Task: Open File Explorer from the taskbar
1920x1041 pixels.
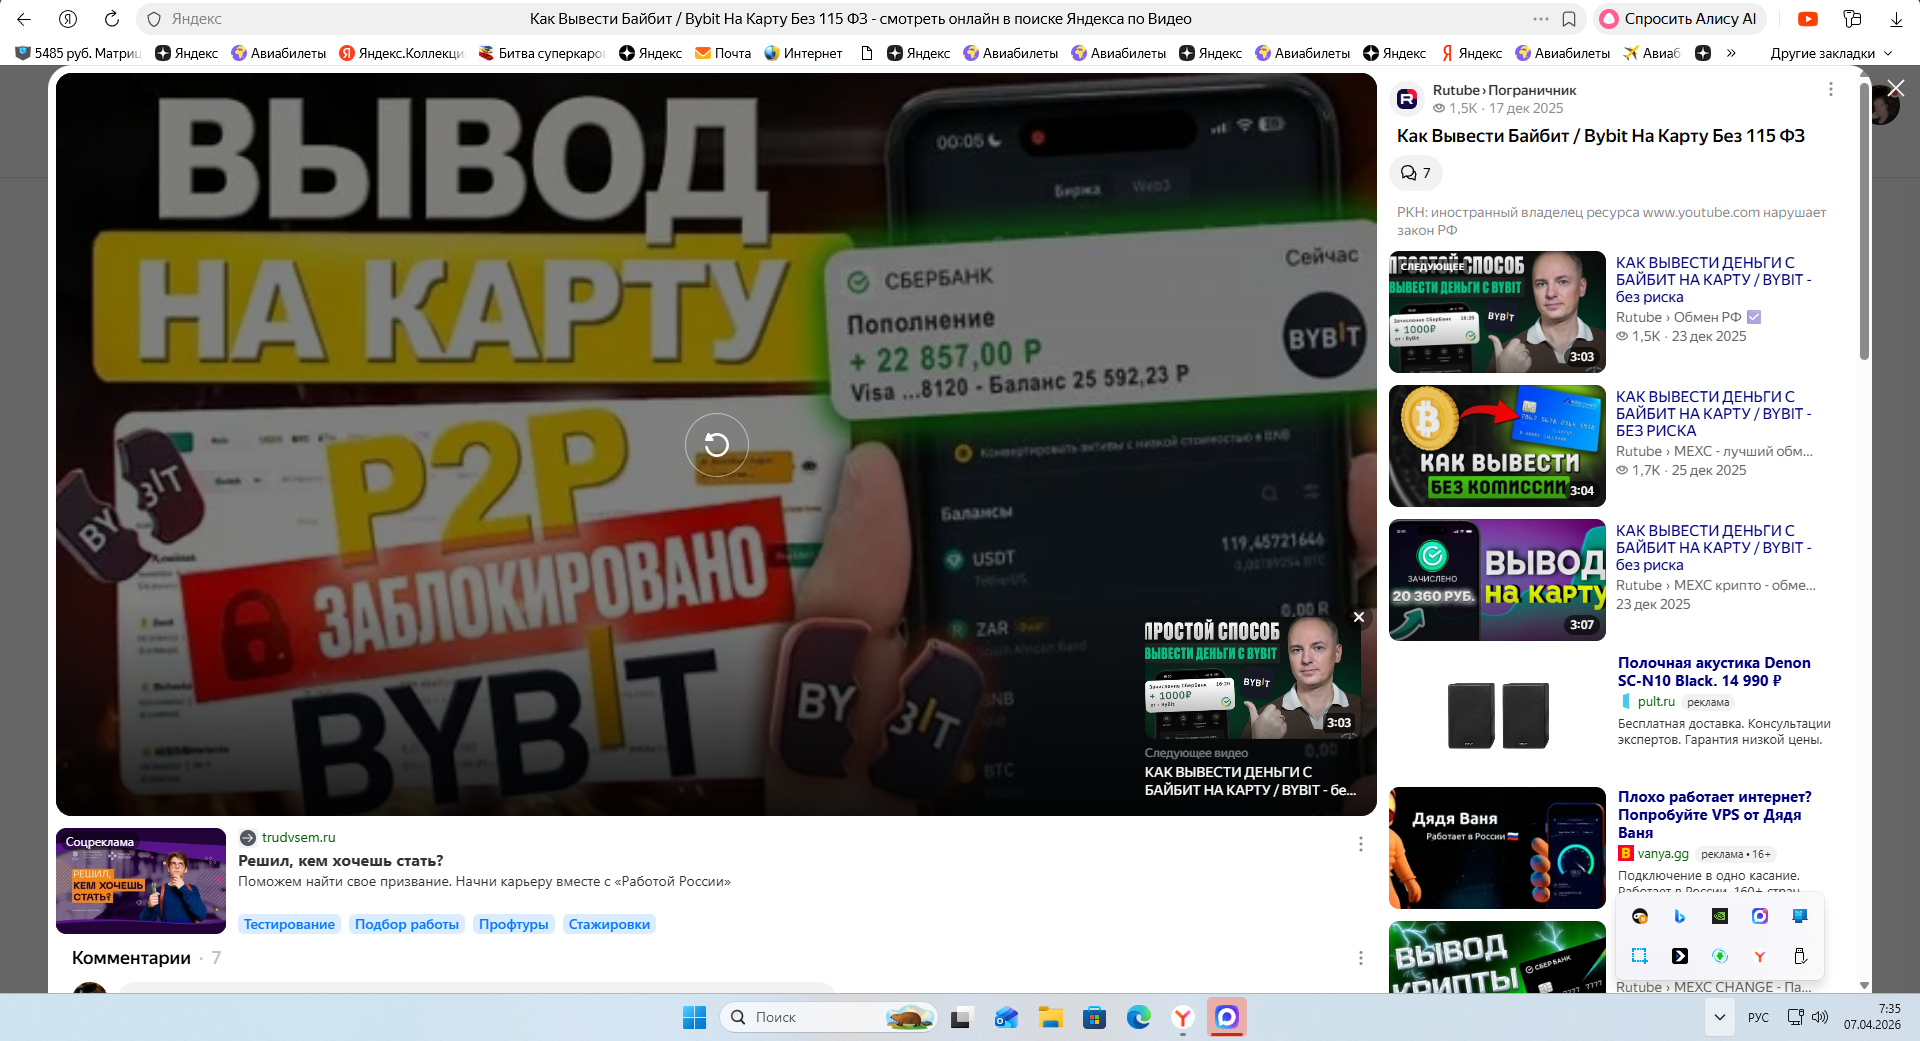Action: (x=1050, y=1017)
